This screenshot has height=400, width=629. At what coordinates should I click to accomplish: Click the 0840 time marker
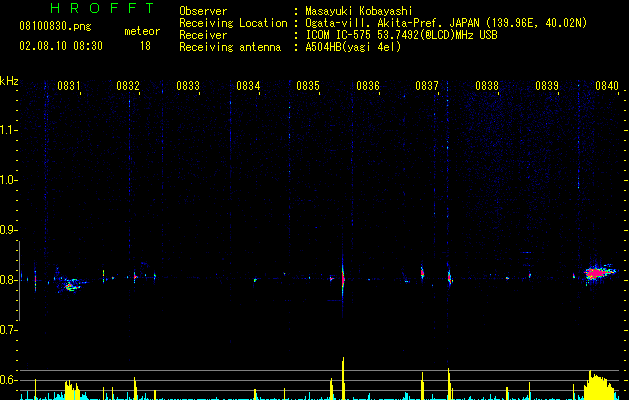click(x=607, y=86)
